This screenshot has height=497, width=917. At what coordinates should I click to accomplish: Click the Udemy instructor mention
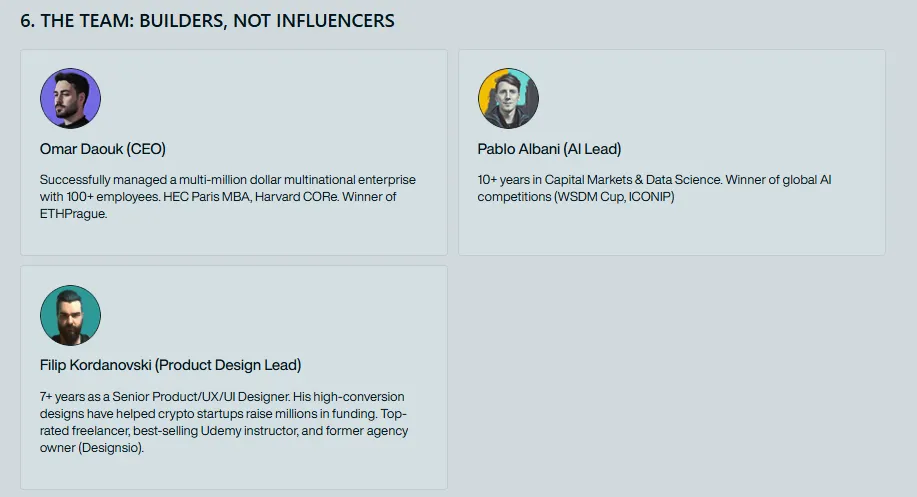point(262,431)
